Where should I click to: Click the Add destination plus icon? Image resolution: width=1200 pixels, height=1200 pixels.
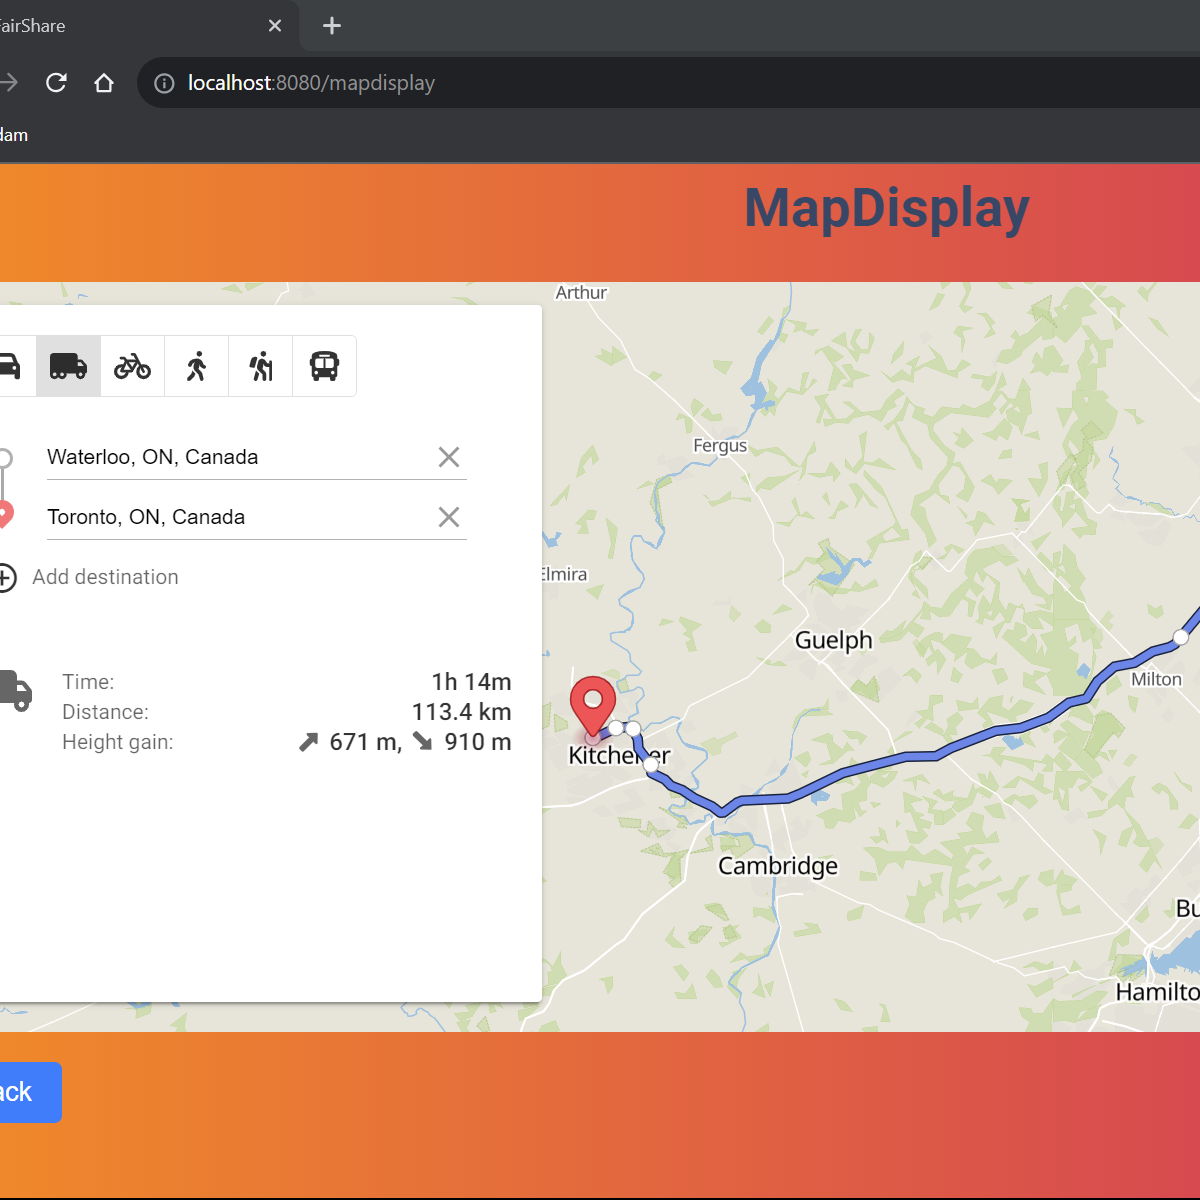[6, 578]
